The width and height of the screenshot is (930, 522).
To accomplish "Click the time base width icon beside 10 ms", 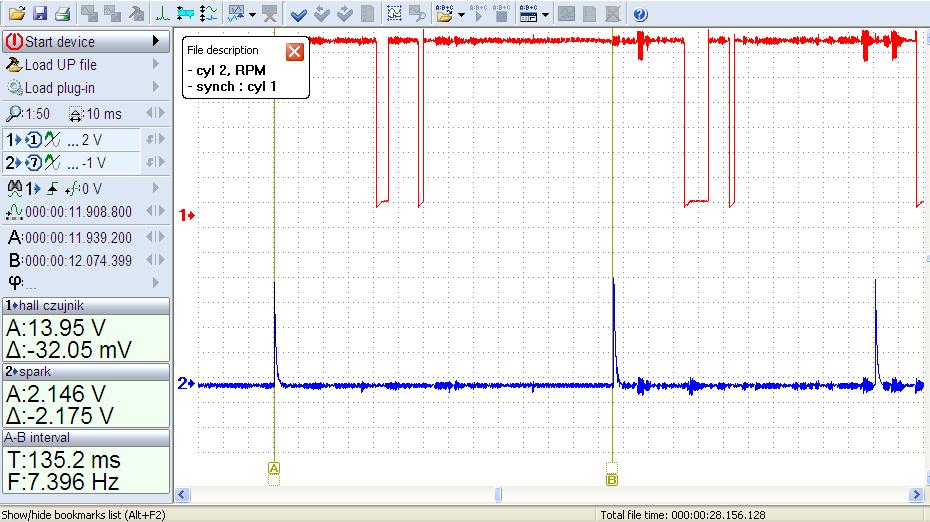I will coord(75,114).
